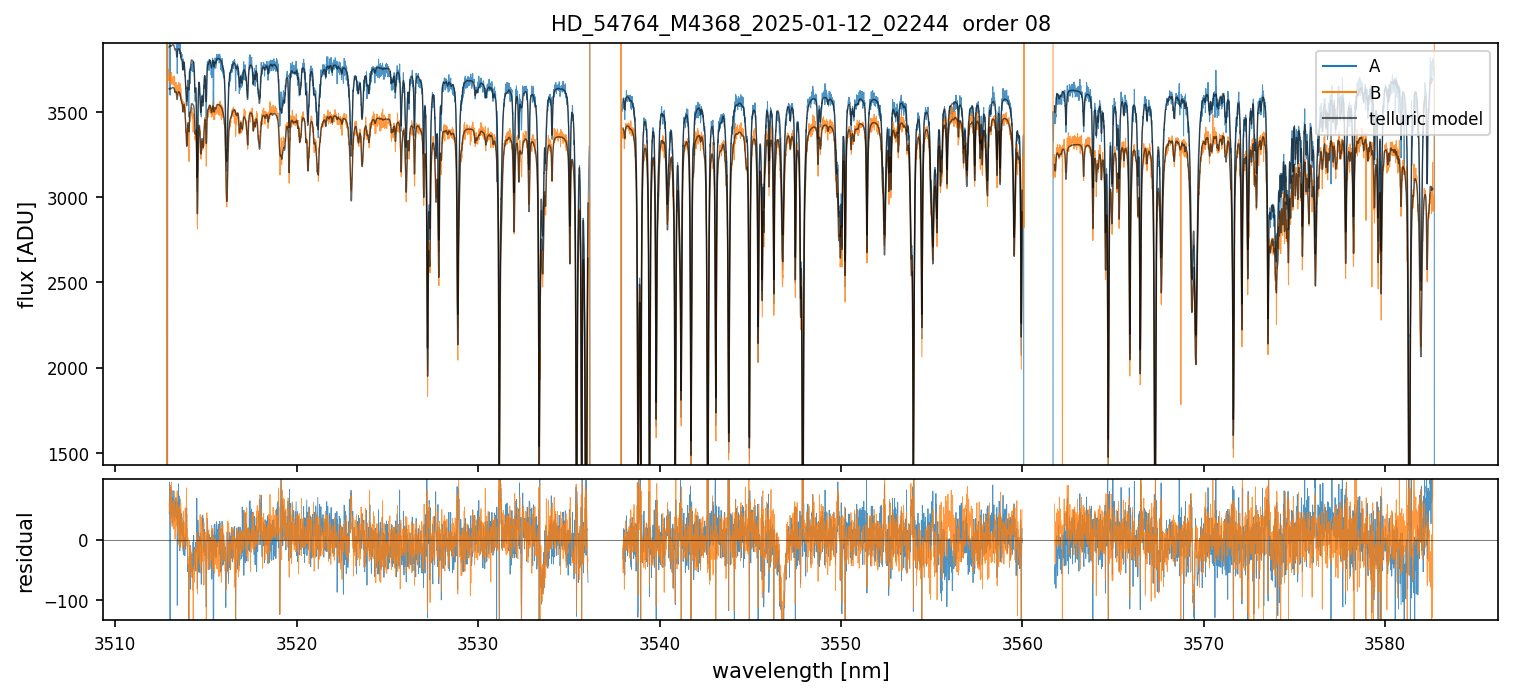
Task: Select the 'B' label in the legend
Action: 1374,94
